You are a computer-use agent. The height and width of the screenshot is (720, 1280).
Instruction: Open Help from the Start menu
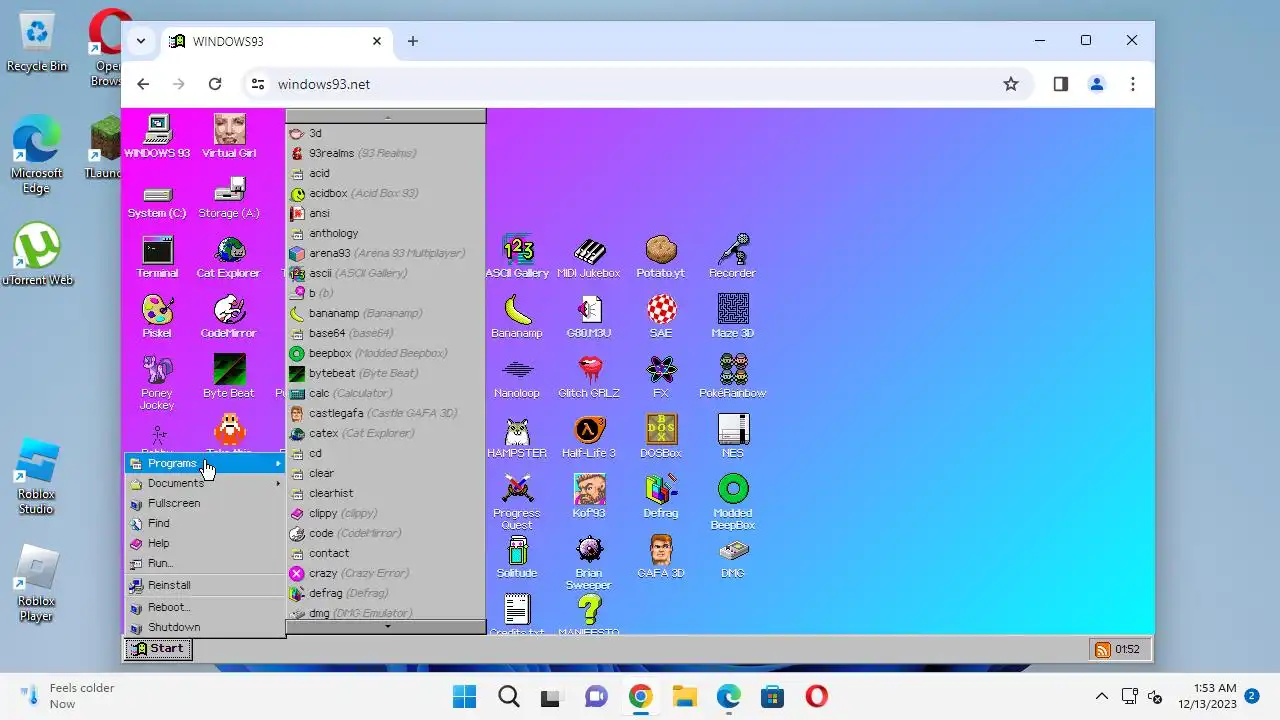[205, 543]
